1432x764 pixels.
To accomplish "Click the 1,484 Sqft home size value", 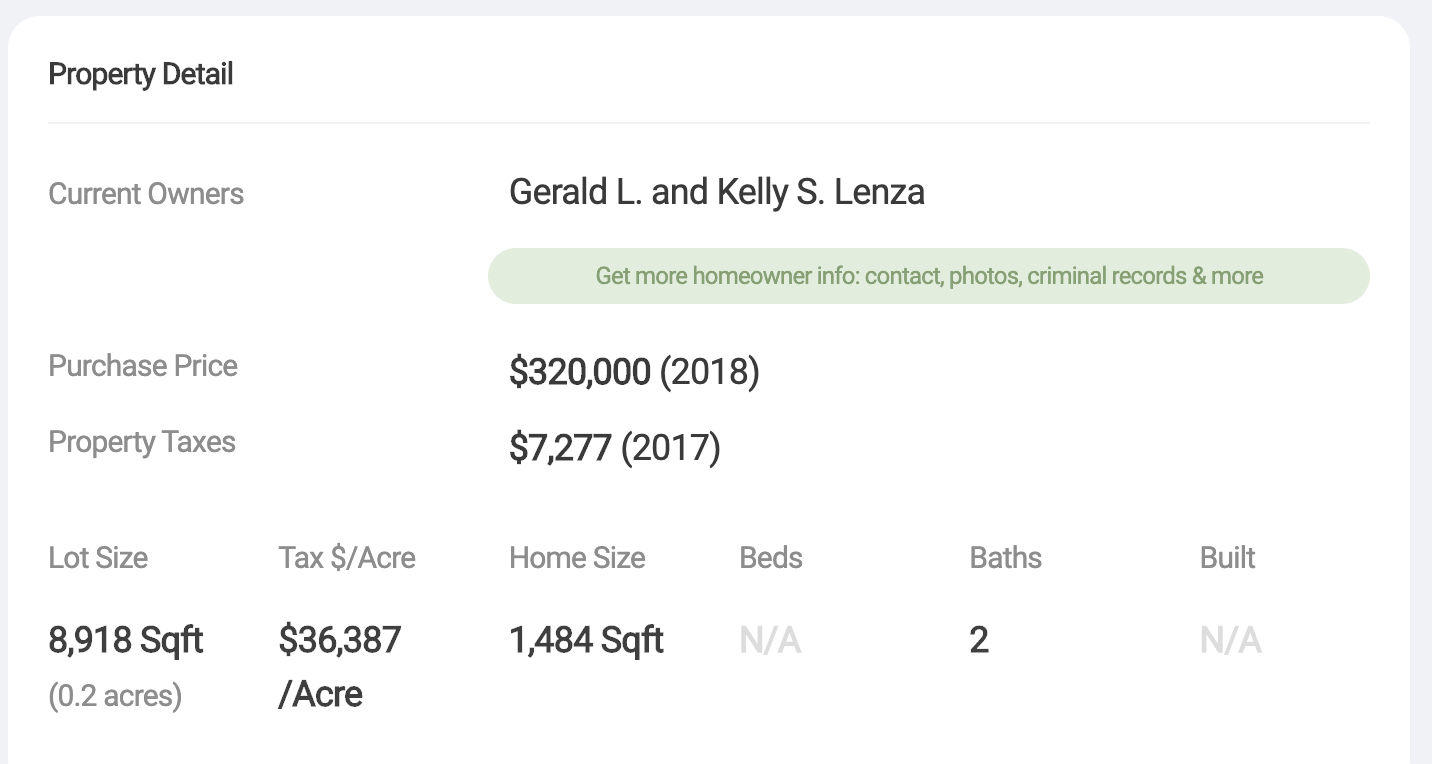I will click(586, 640).
